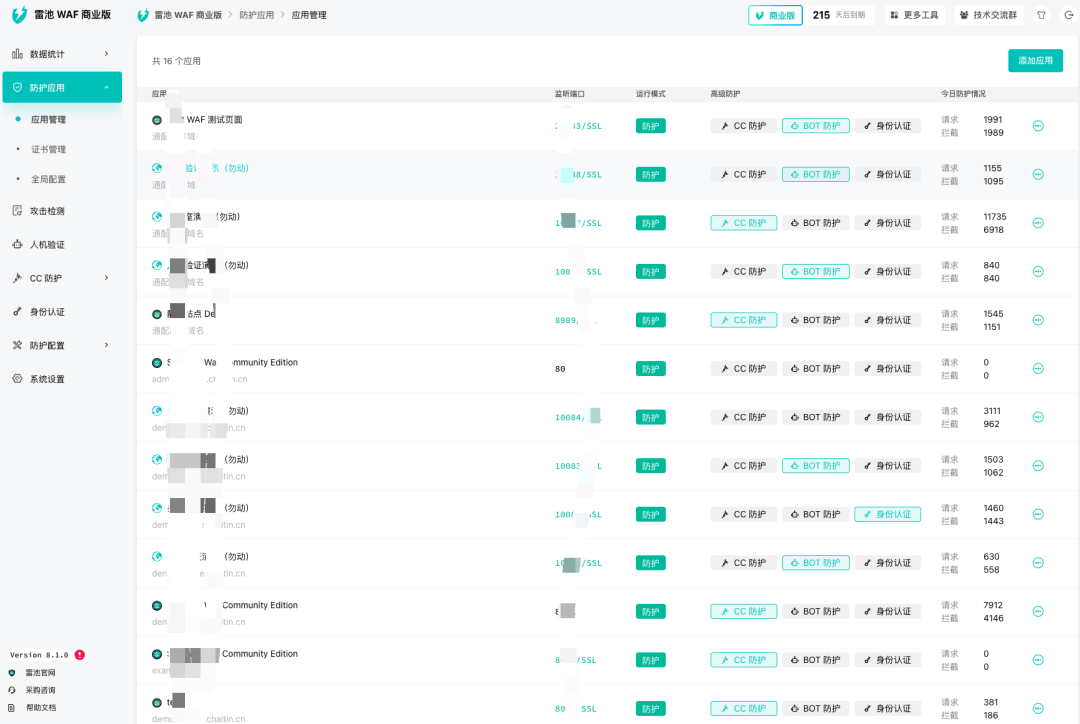Click the 215 天后到期 expiry indicator

839,15
